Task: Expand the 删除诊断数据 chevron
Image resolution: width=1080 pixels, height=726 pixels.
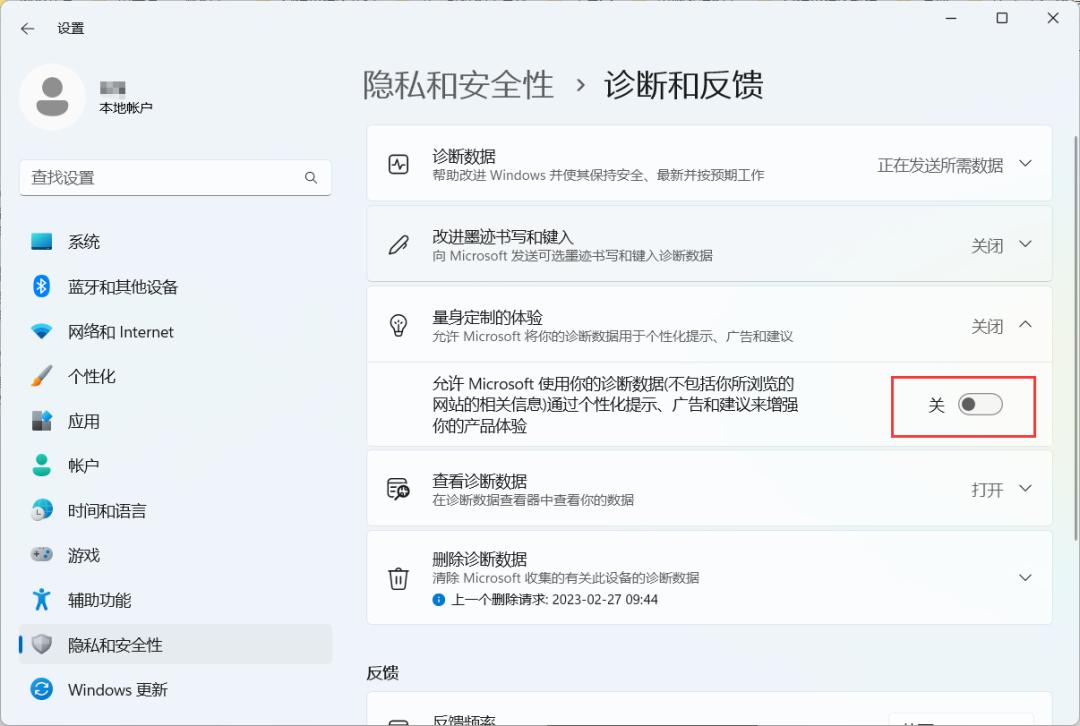Action: point(1026,578)
